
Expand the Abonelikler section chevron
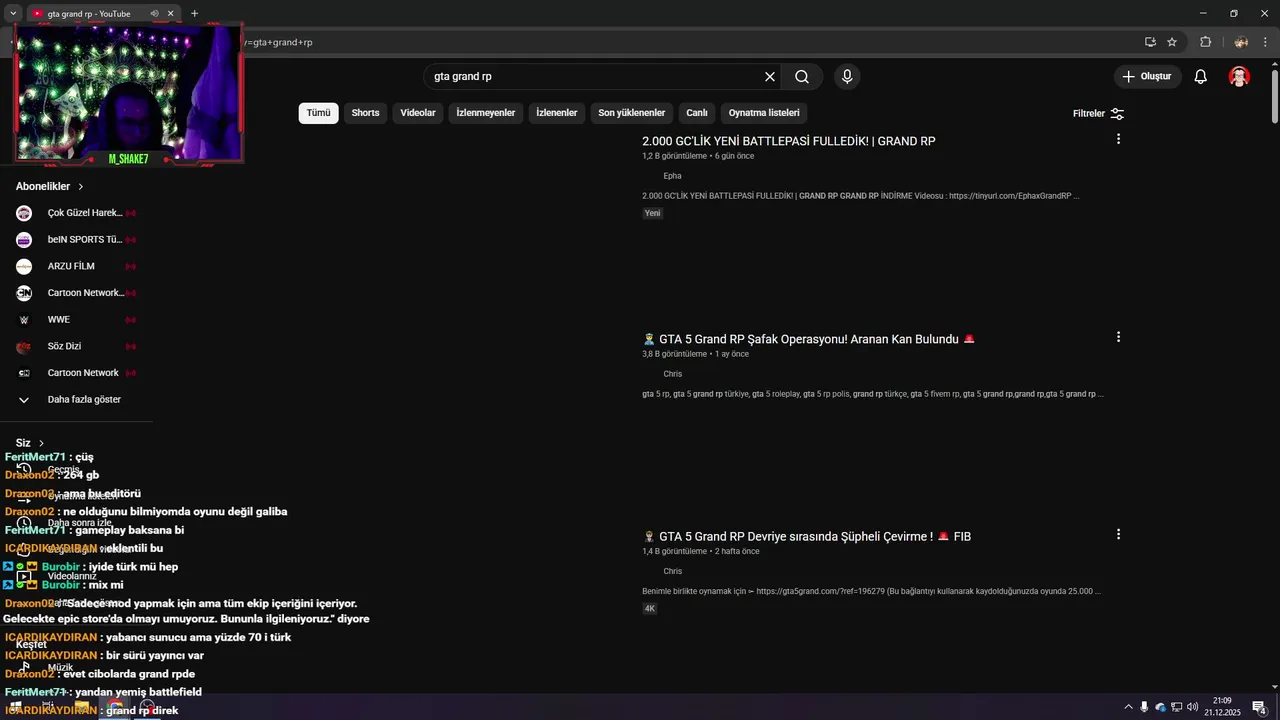tap(81, 187)
